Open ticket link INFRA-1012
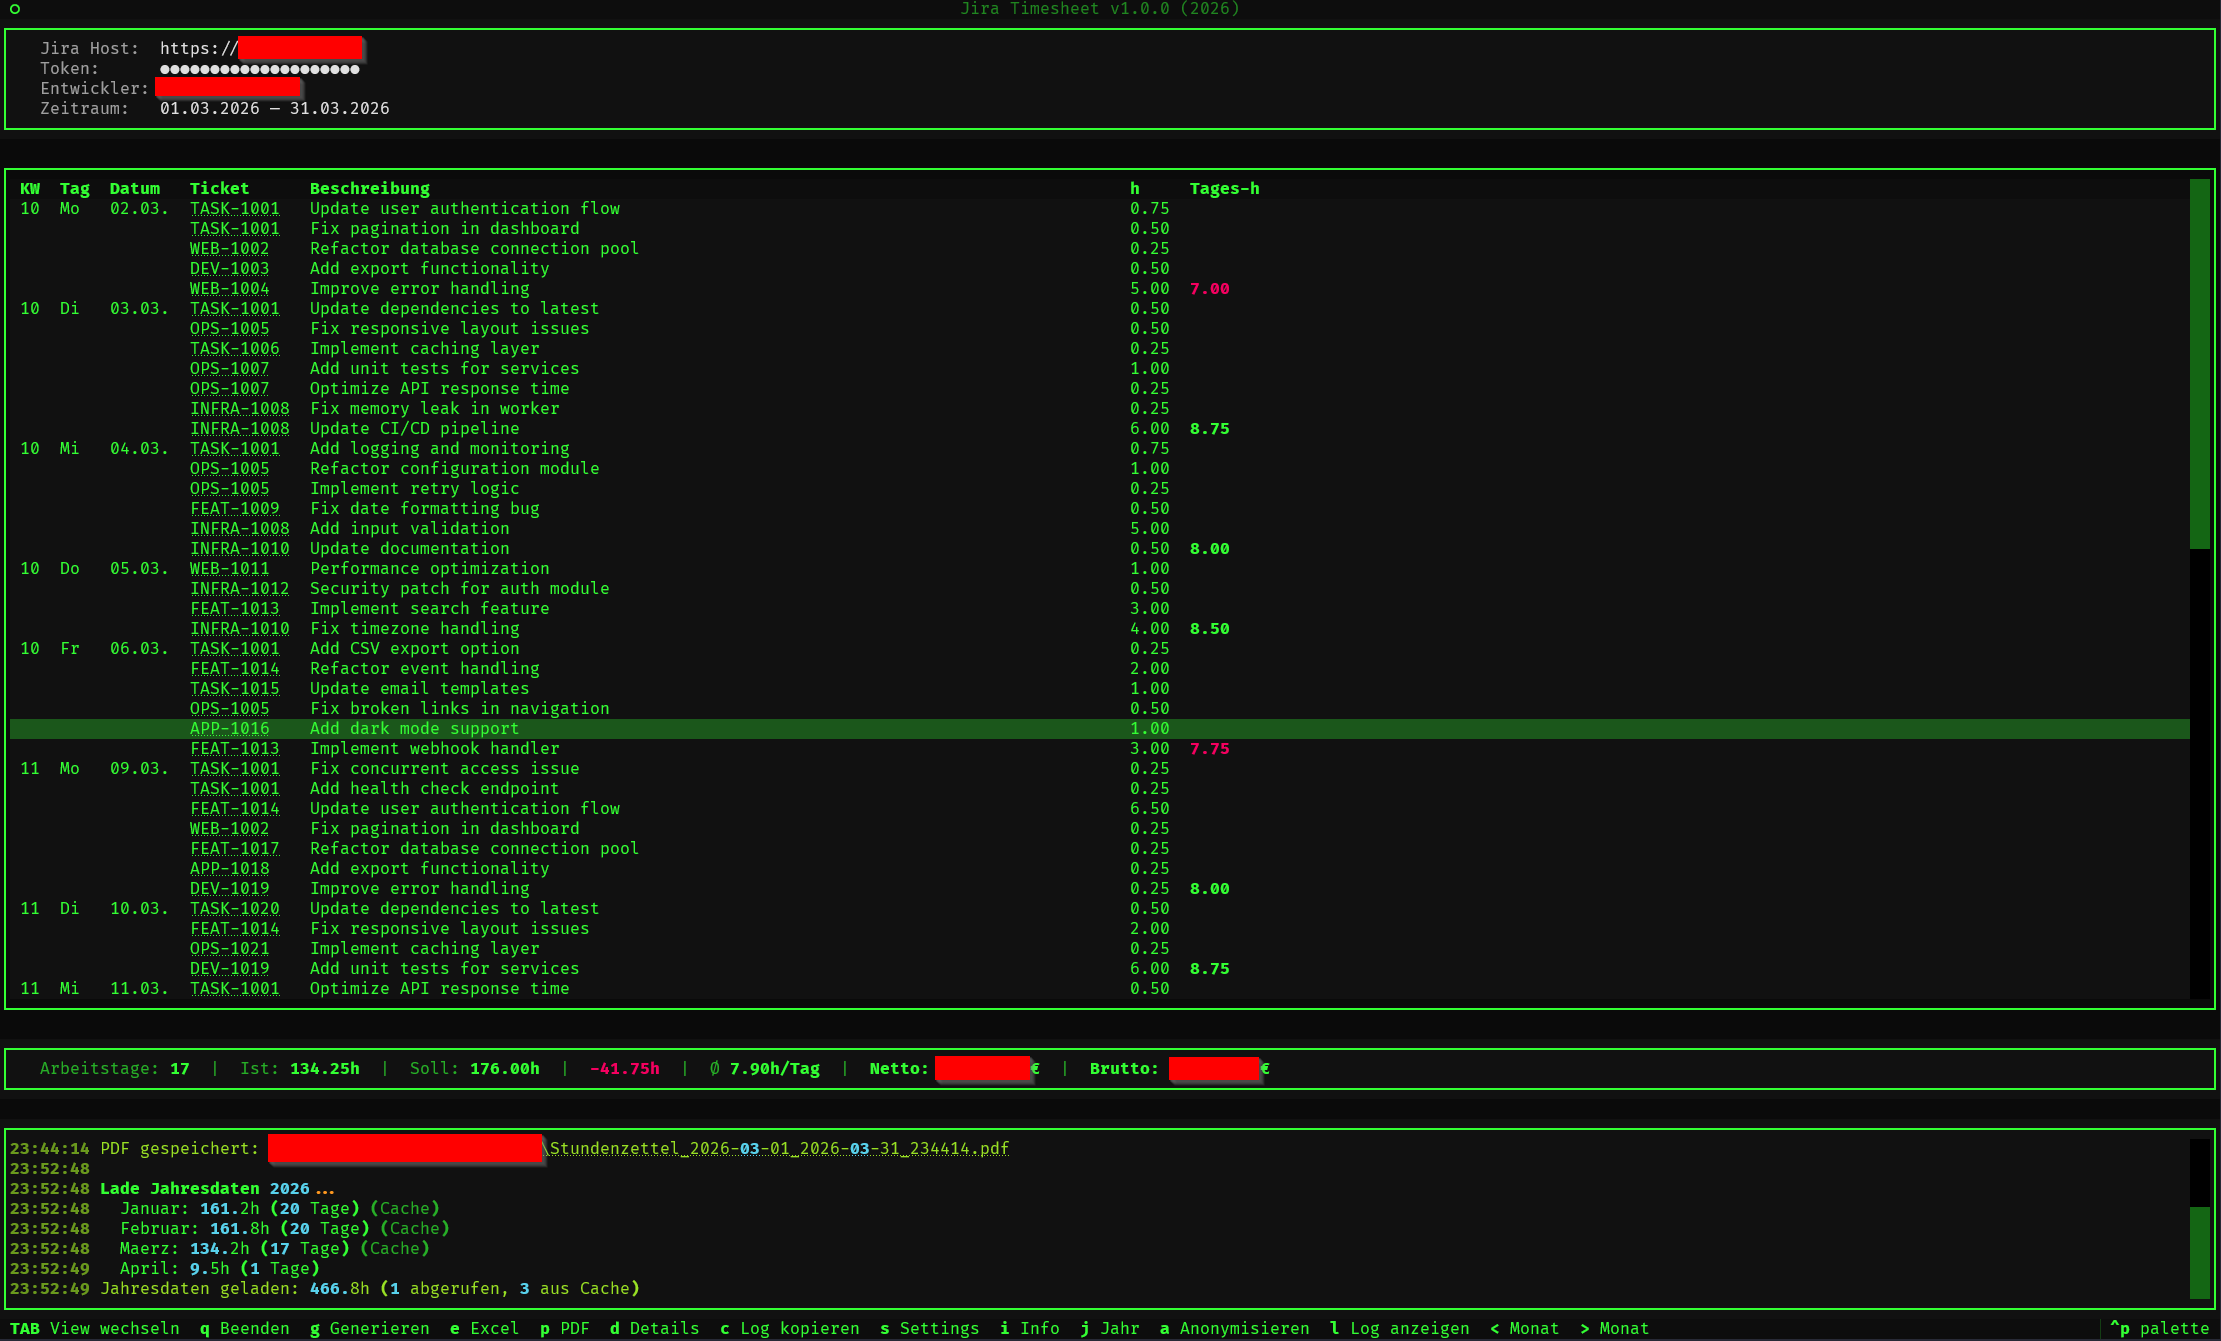This screenshot has height=1341, width=2221. point(240,588)
